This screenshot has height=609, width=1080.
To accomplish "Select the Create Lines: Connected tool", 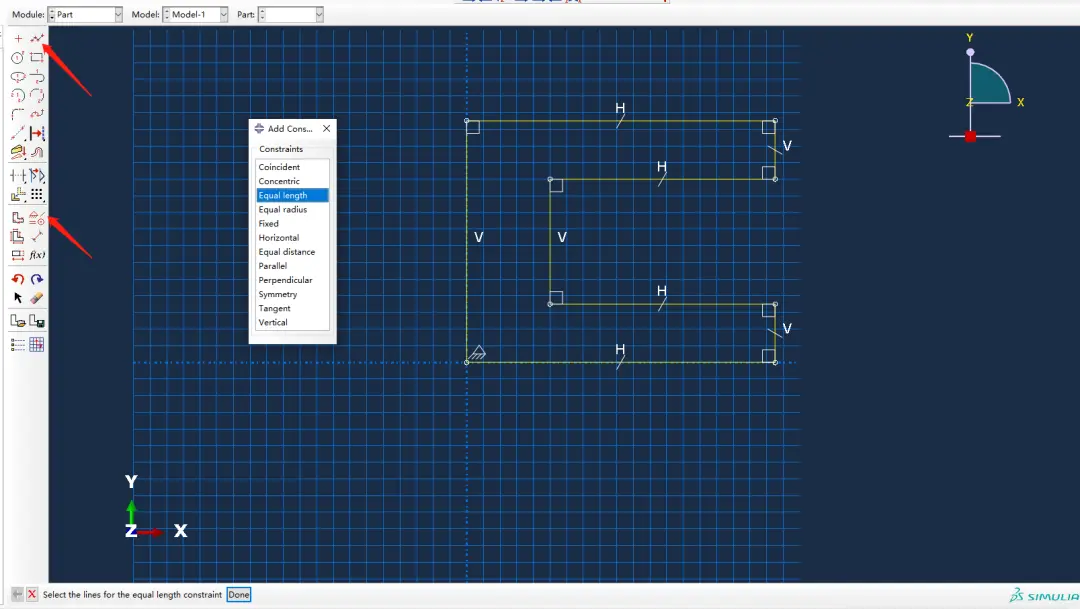I will pyautogui.click(x=37, y=39).
